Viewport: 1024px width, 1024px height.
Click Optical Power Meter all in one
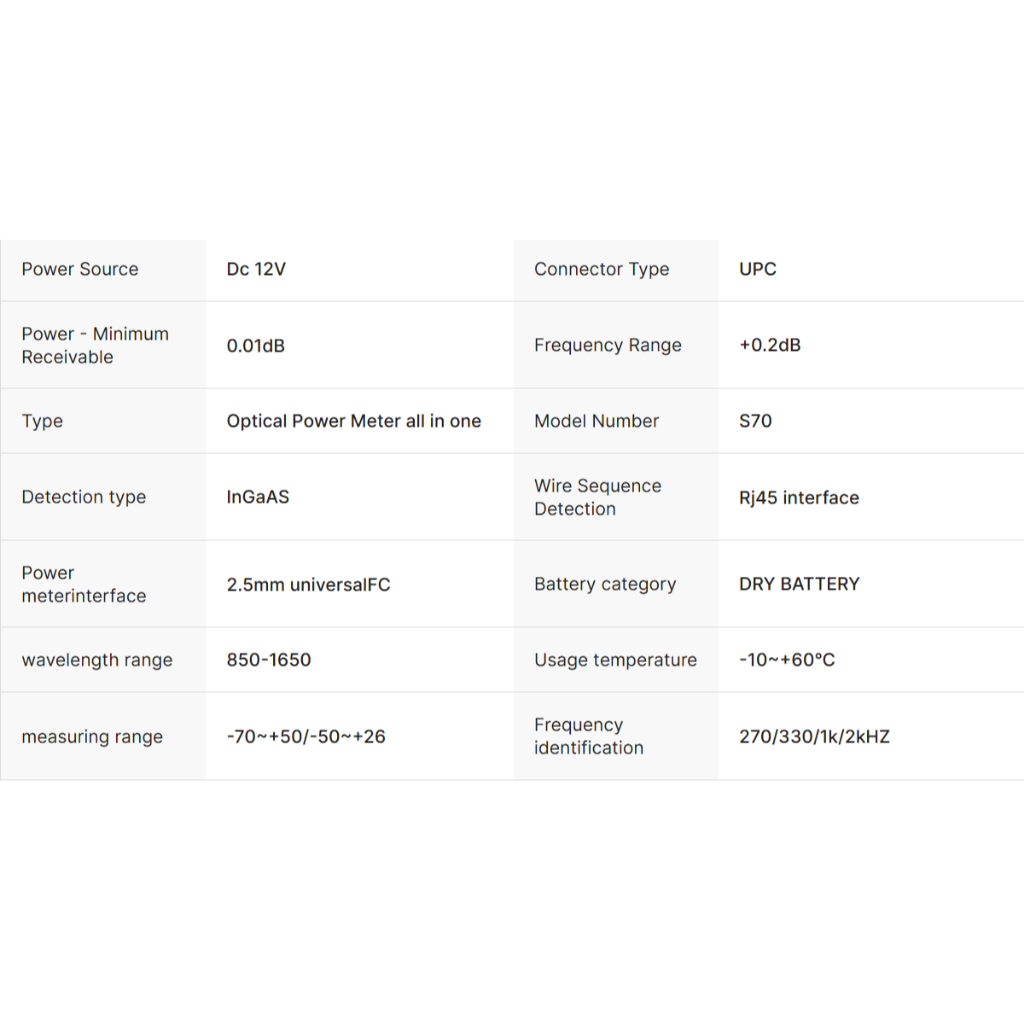(353, 421)
